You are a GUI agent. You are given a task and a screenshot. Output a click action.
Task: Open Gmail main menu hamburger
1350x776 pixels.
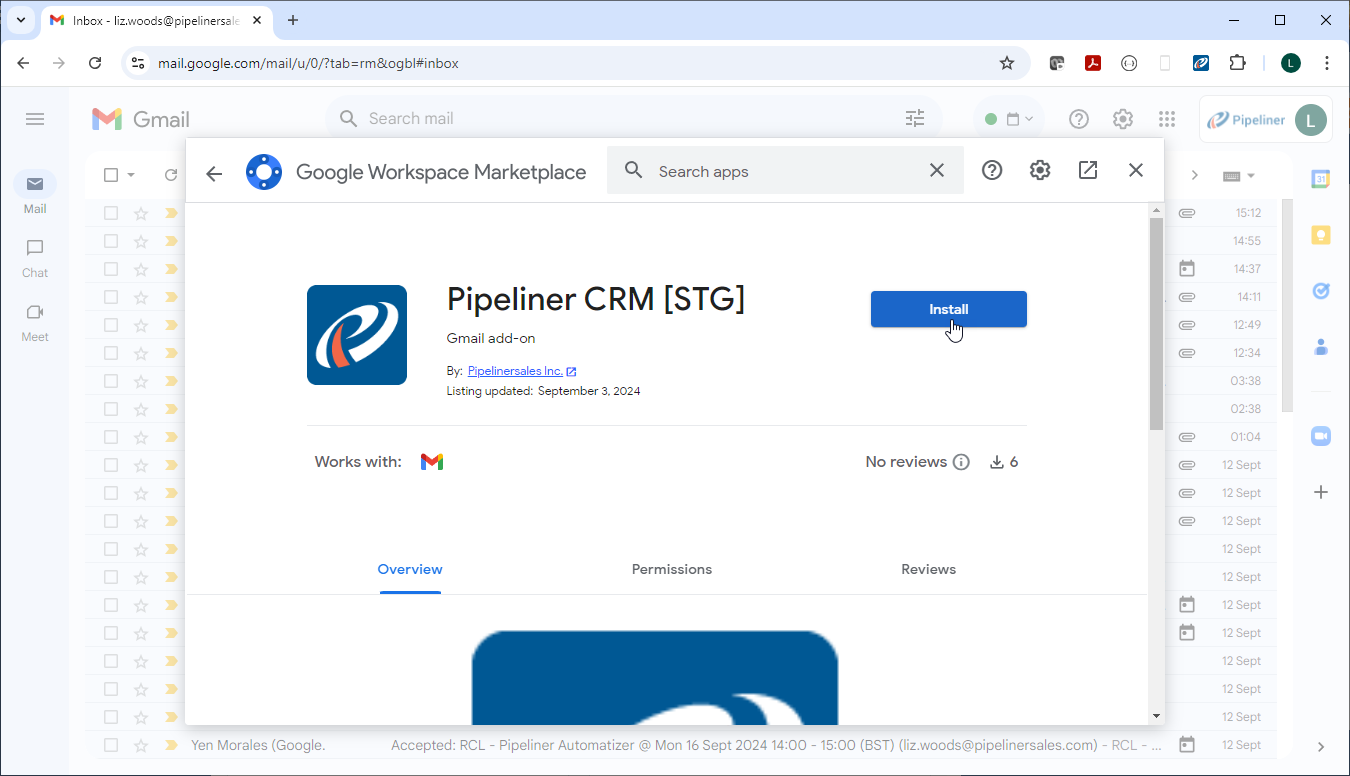35,119
